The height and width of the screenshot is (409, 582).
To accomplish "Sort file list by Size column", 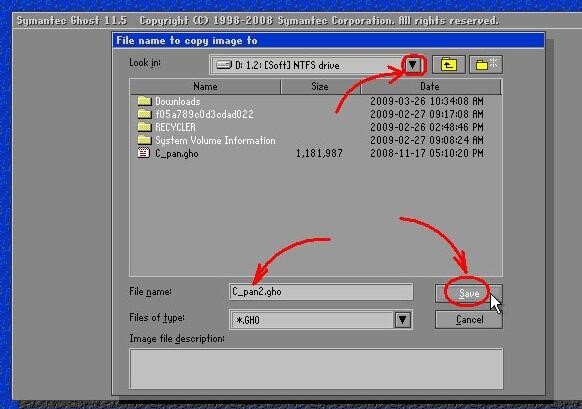I will click(x=320, y=86).
